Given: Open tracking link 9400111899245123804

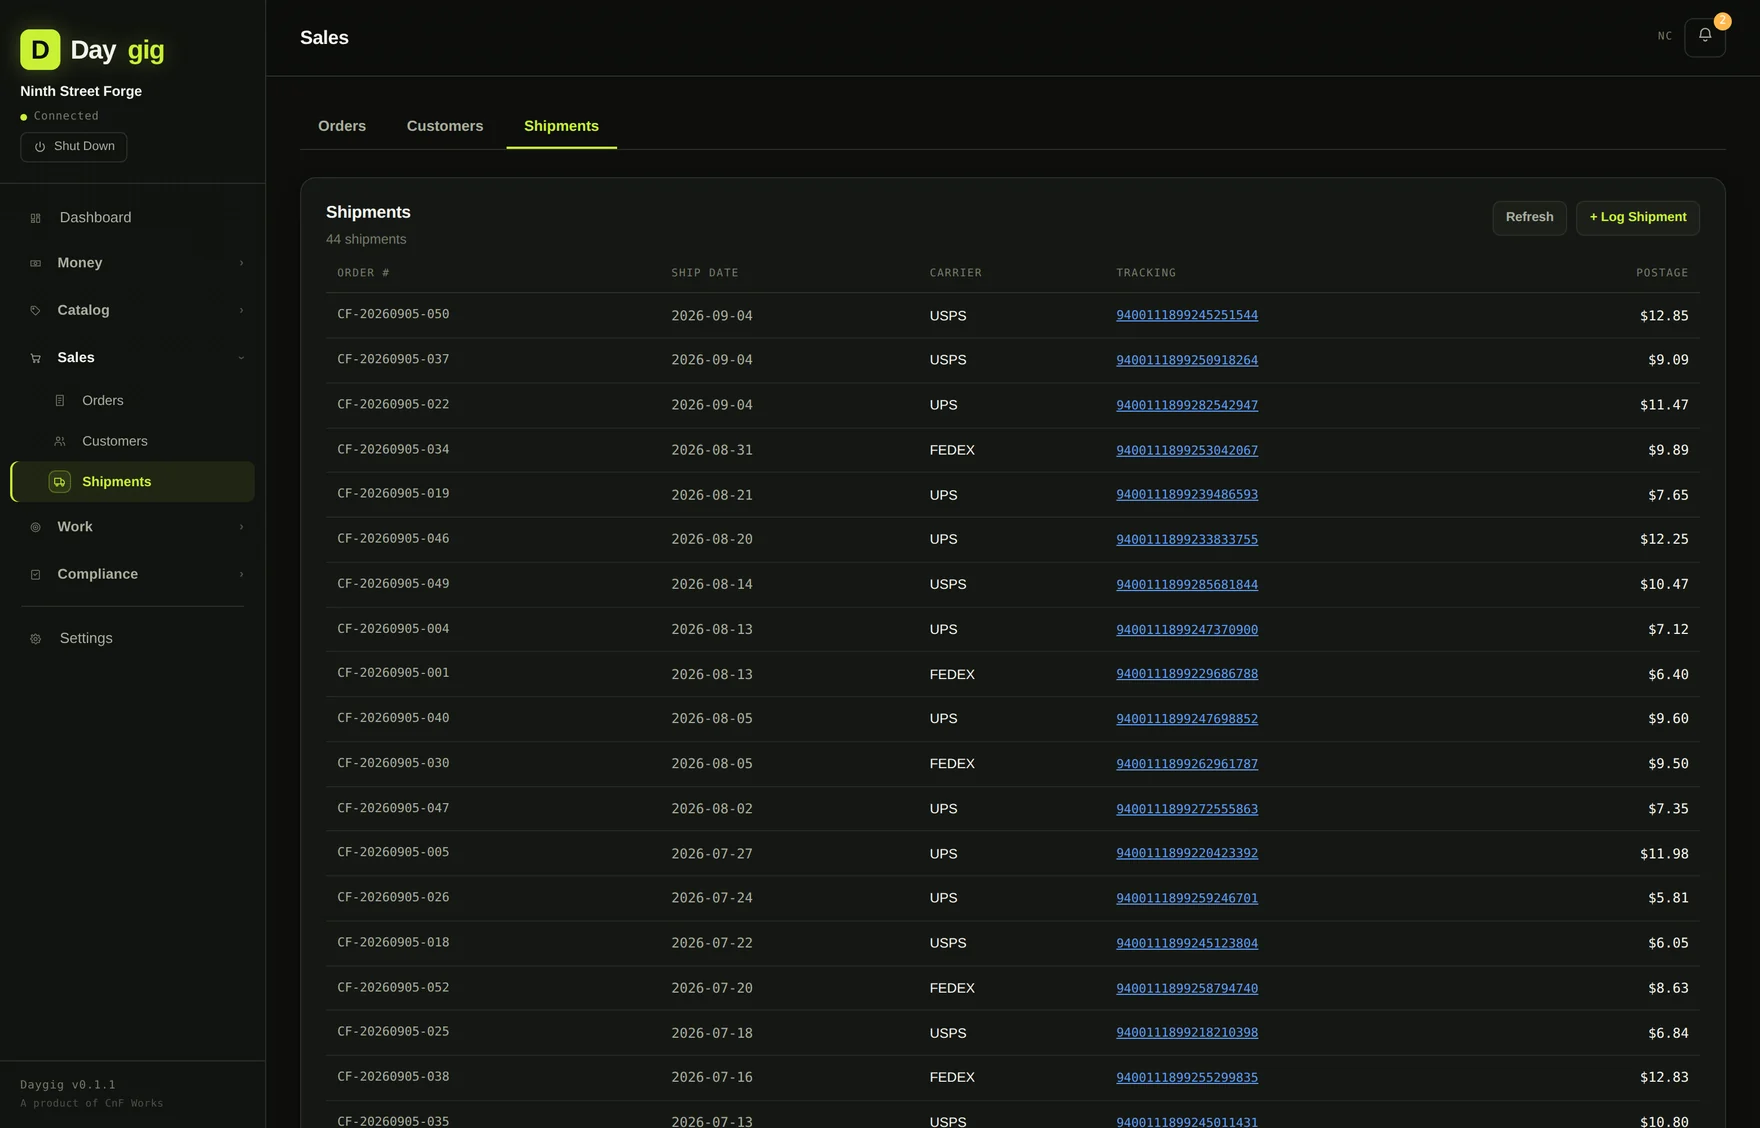Looking at the screenshot, I should click(x=1187, y=943).
